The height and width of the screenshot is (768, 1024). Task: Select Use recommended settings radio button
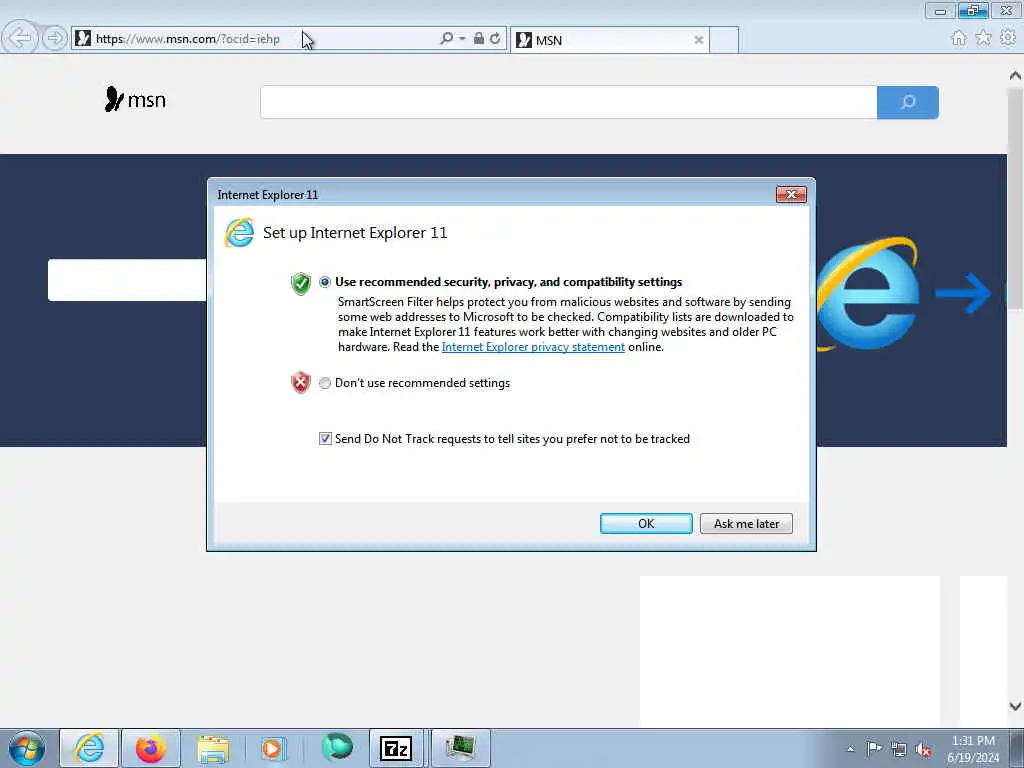325,282
